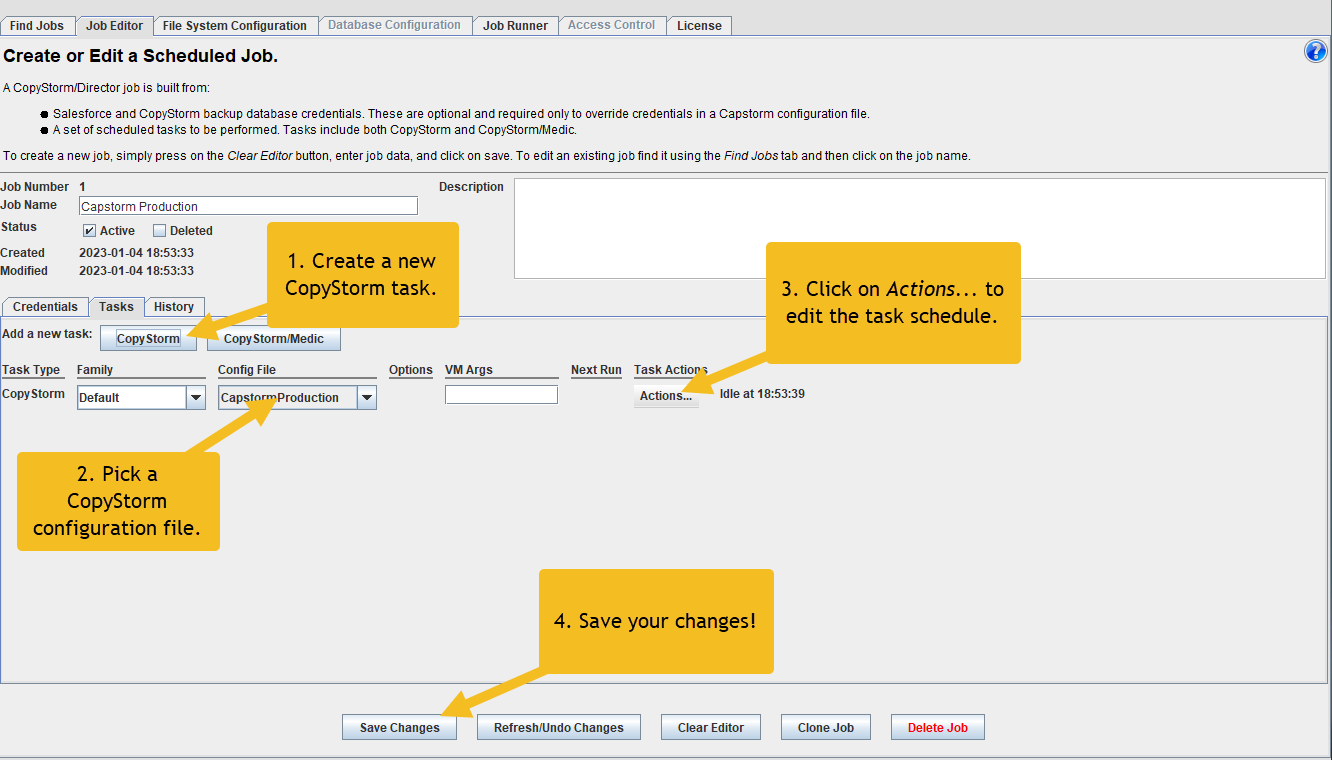Toggle the Deleted status checkbox
The image size is (1332, 760).
click(x=160, y=231)
